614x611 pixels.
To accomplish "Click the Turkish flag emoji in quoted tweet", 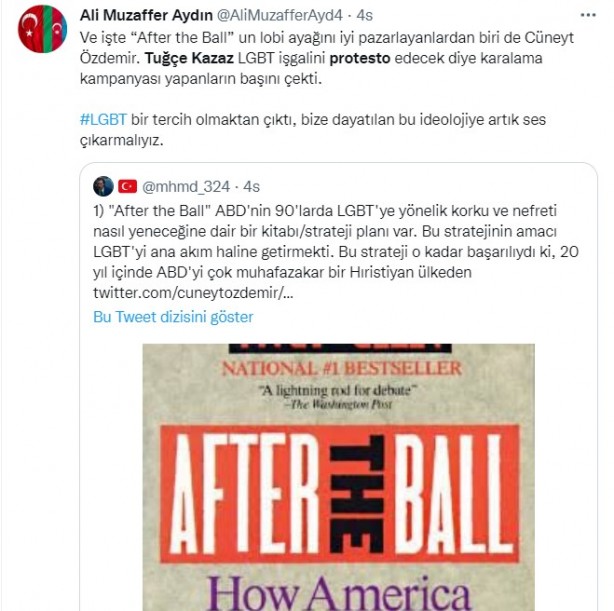I will (x=128, y=186).
